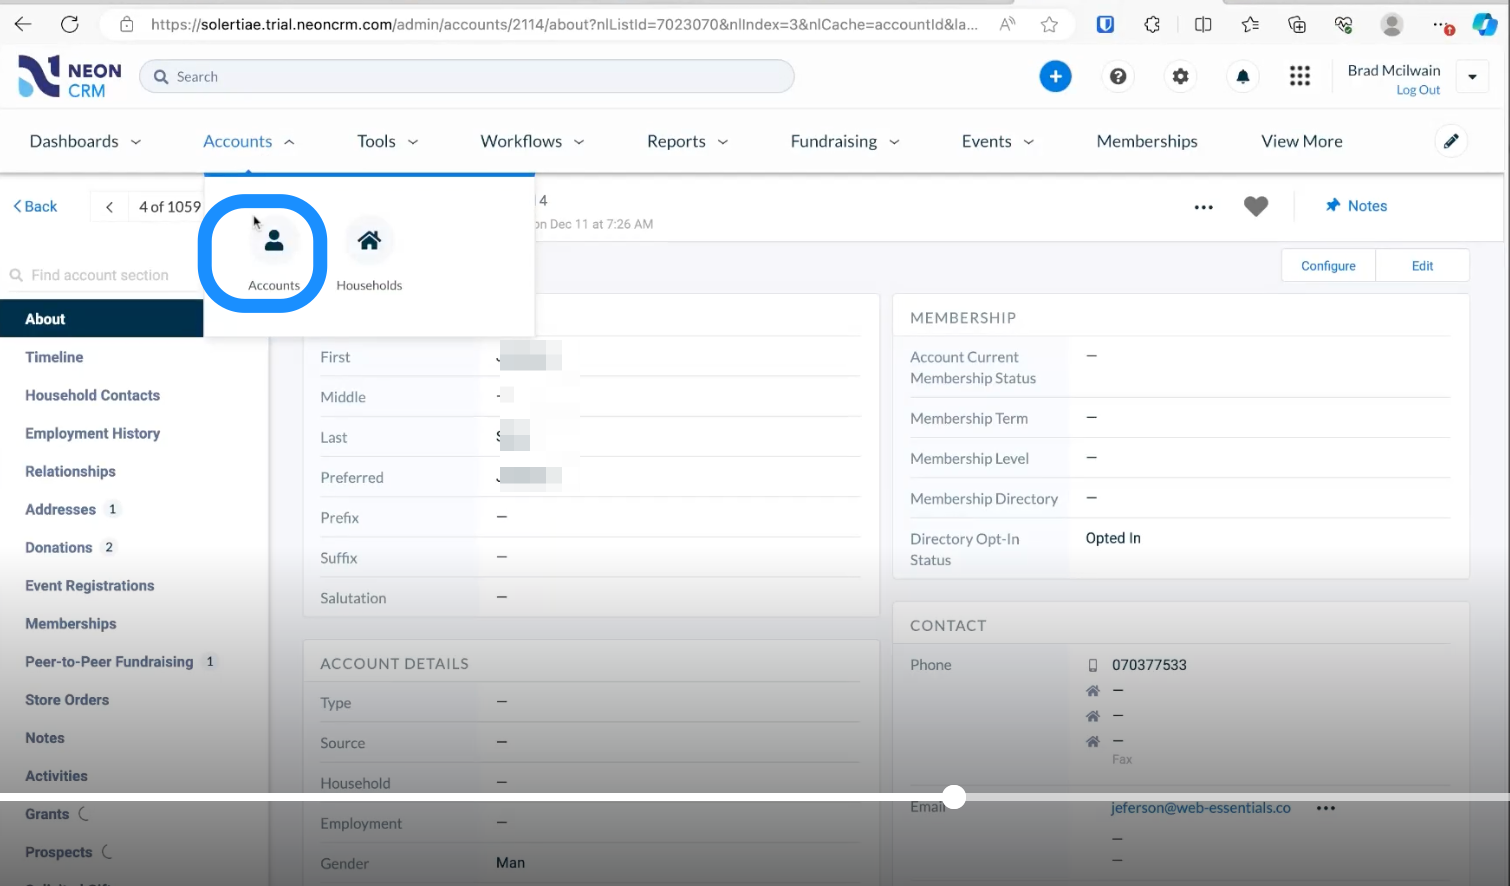Open Store Orders section
This screenshot has height=886, width=1510.
click(67, 699)
